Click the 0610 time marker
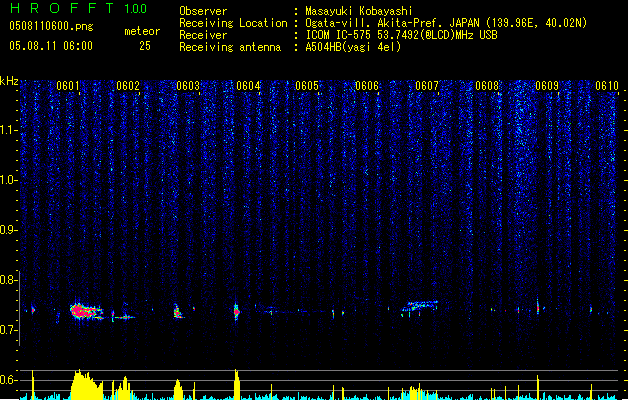This screenshot has width=629, height=400. click(x=607, y=86)
